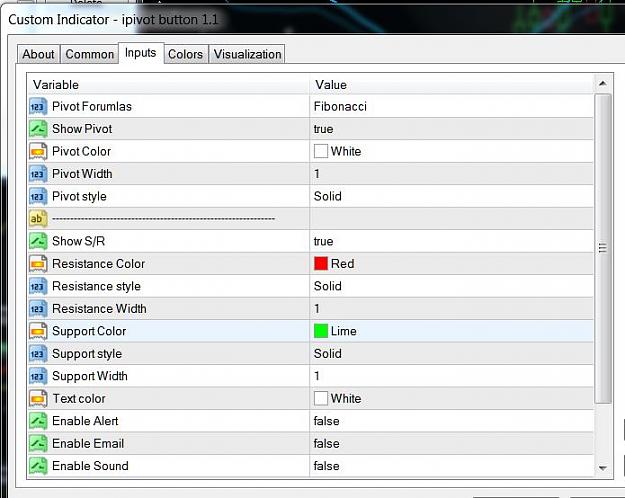Click the boolean icon beside Enable Email
The image size is (625, 498).
click(x=38, y=443)
